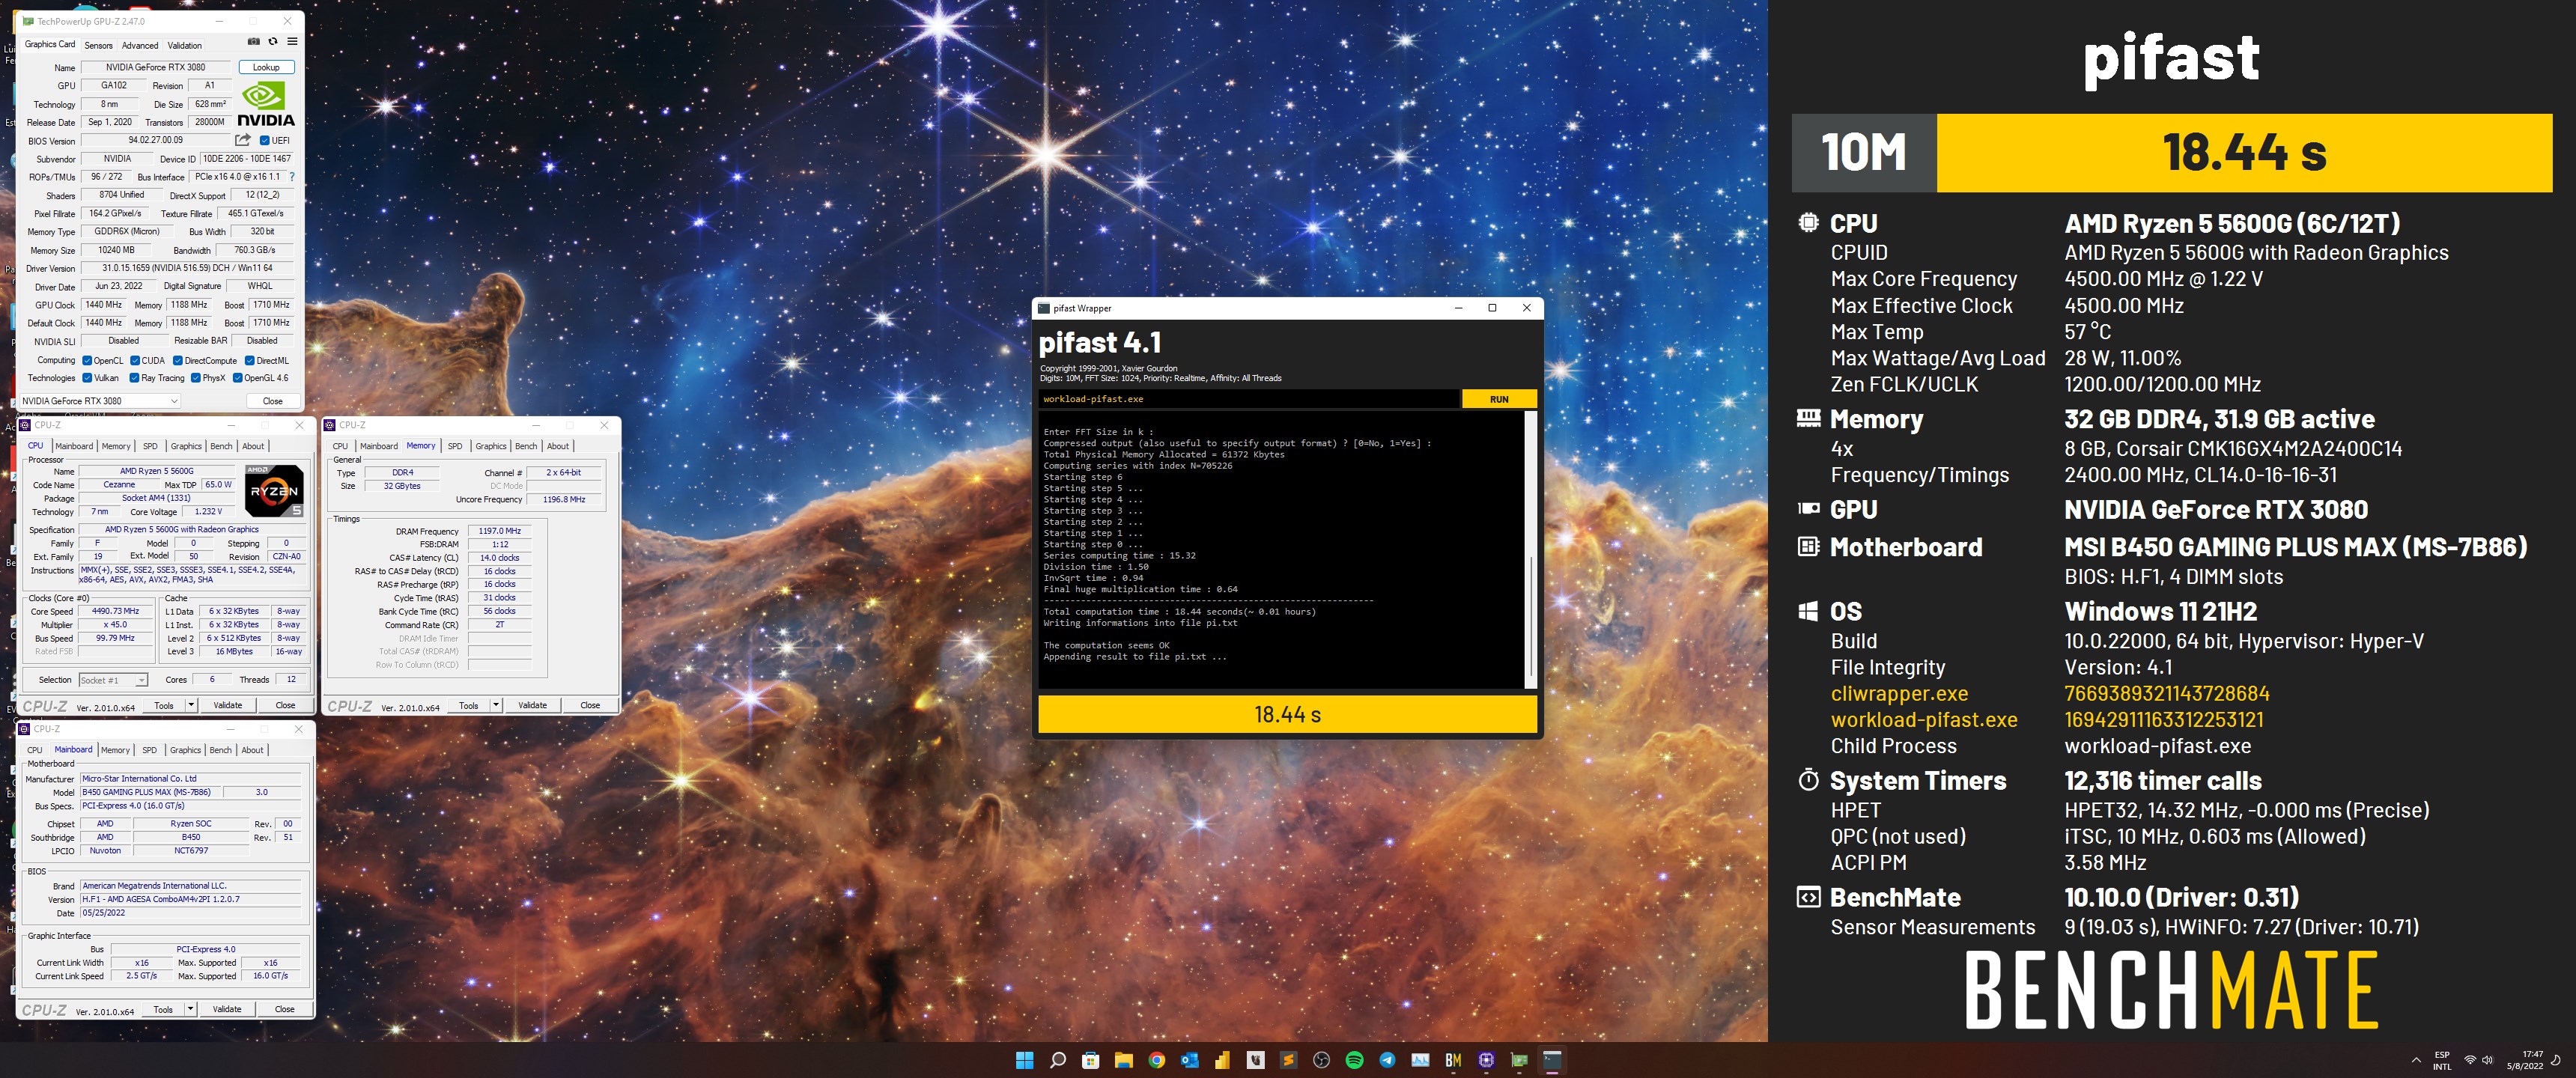Click the yellow RUN button in pifast Wrapper
This screenshot has width=2576, height=1078.
pyautogui.click(x=1499, y=399)
